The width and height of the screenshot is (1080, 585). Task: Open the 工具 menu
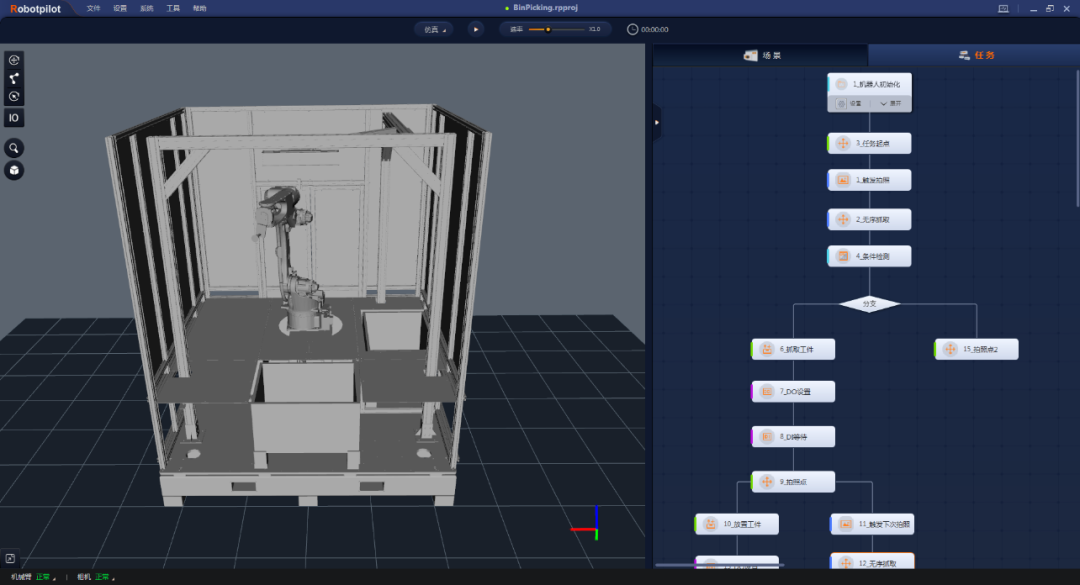tap(173, 8)
